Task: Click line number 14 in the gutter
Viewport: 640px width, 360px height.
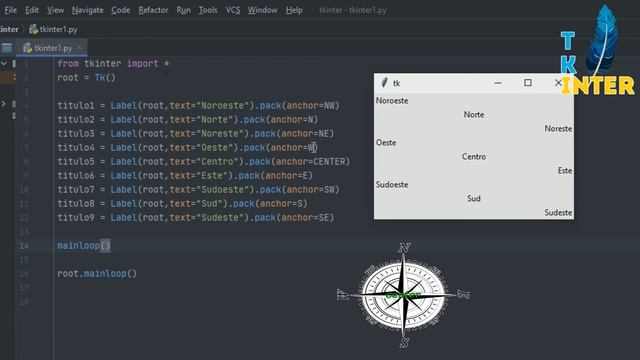Action: coord(24,246)
